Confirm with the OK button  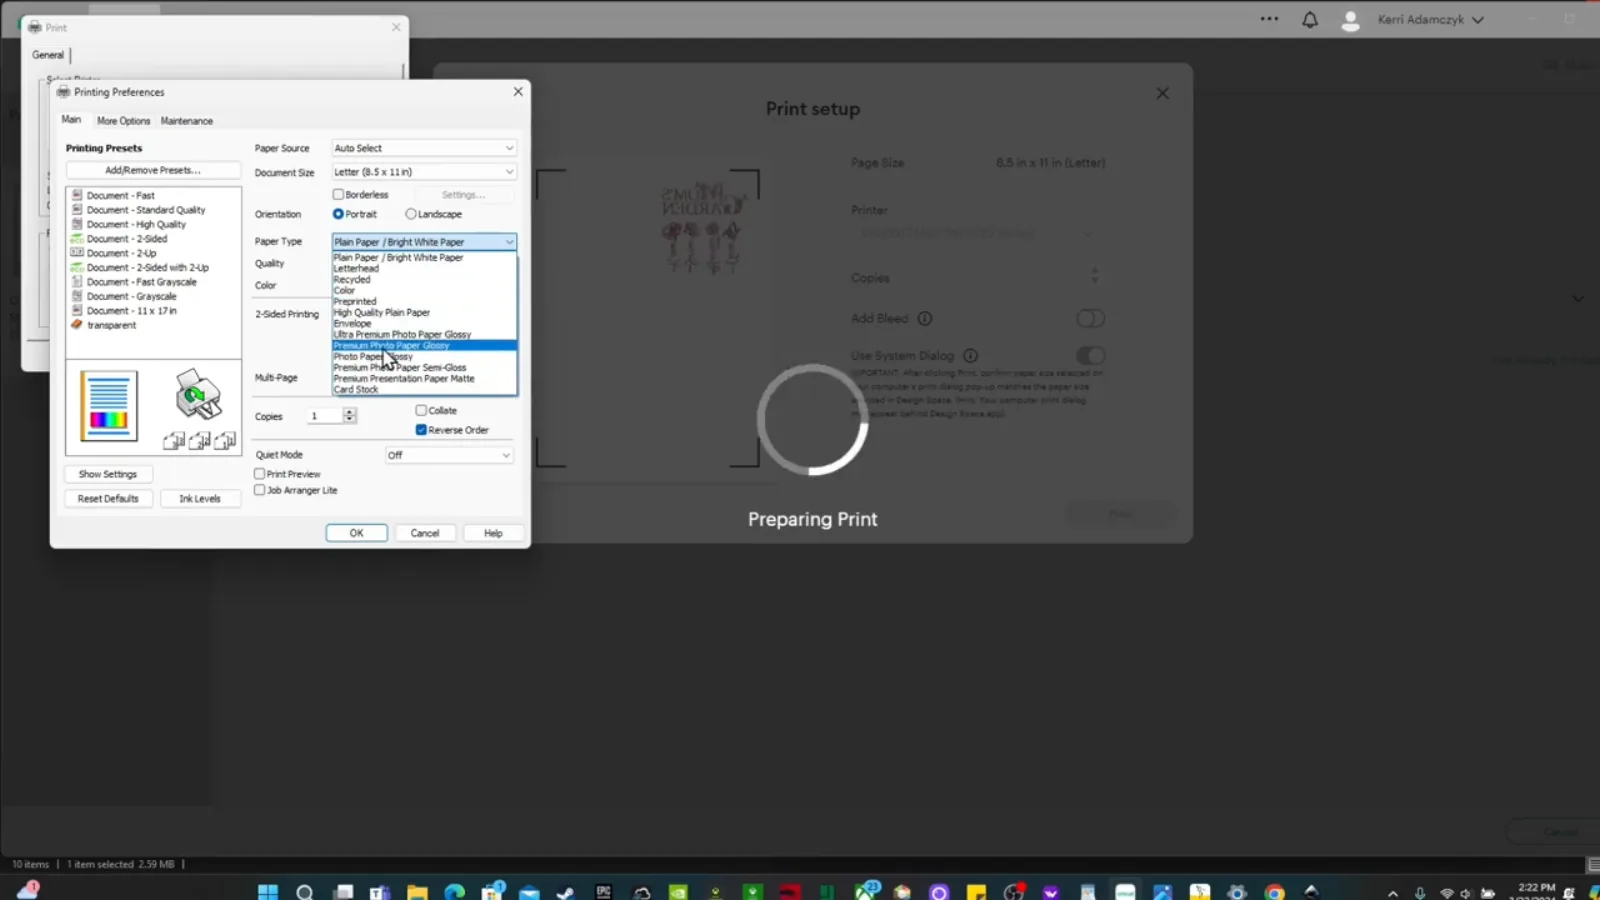[x=356, y=533]
